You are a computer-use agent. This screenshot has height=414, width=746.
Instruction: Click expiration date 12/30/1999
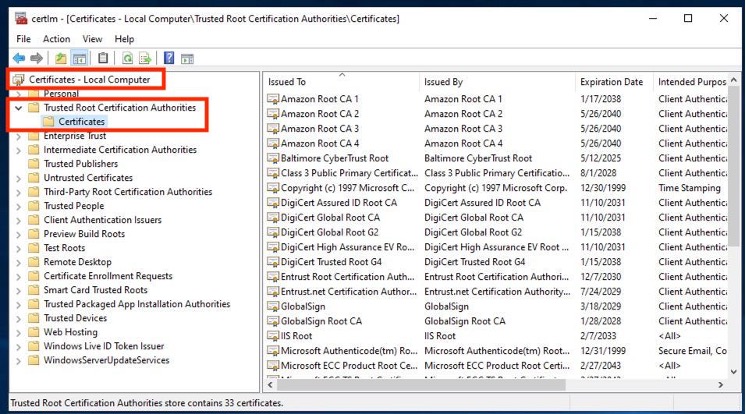[x=603, y=188]
